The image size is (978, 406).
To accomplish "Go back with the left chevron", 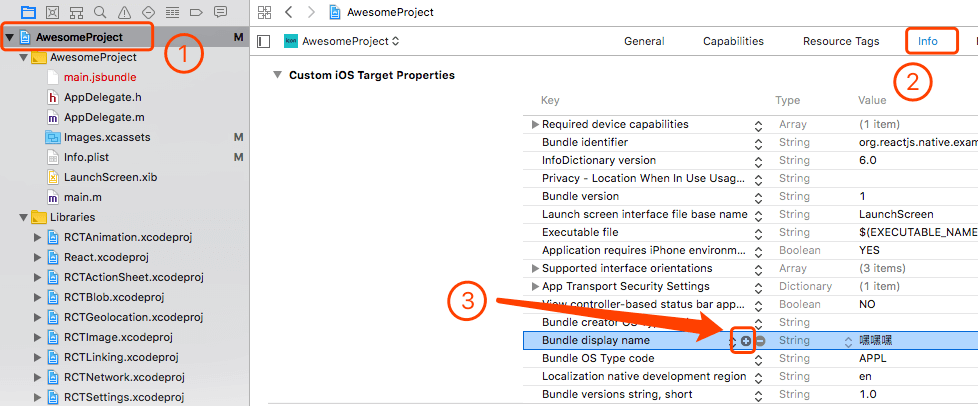I will pyautogui.click(x=288, y=12).
